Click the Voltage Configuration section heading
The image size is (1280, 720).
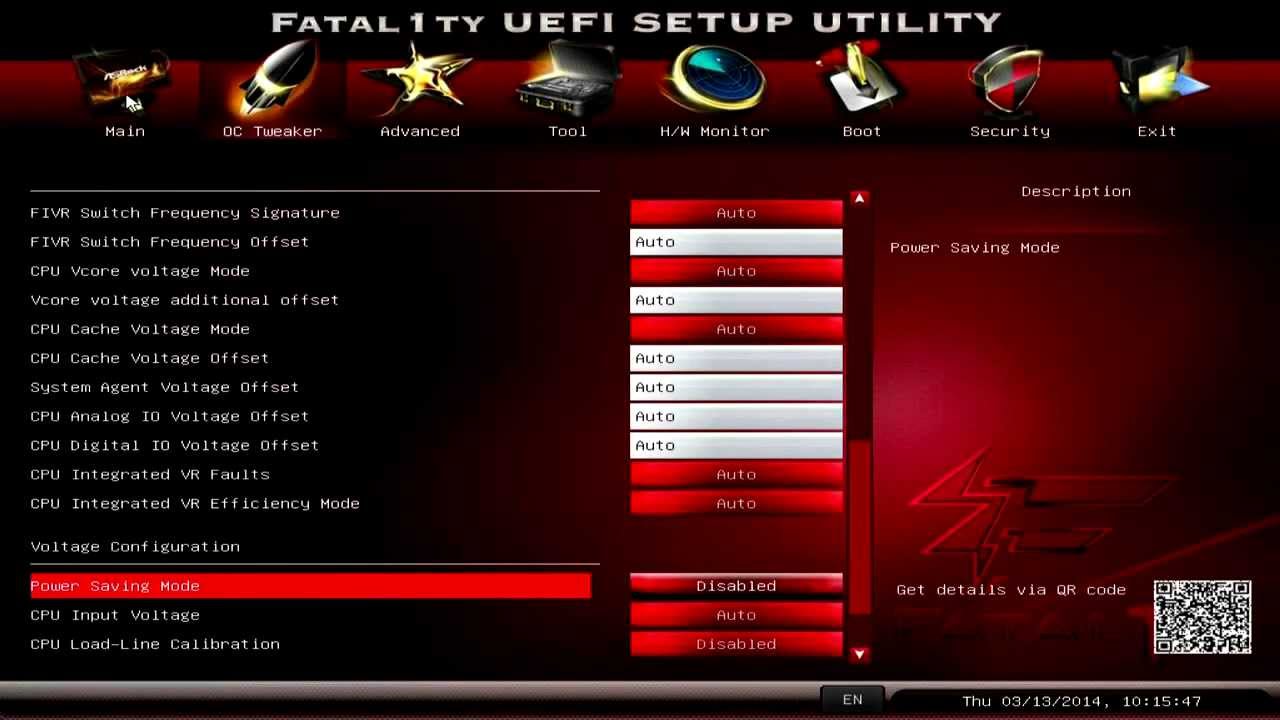(x=135, y=547)
